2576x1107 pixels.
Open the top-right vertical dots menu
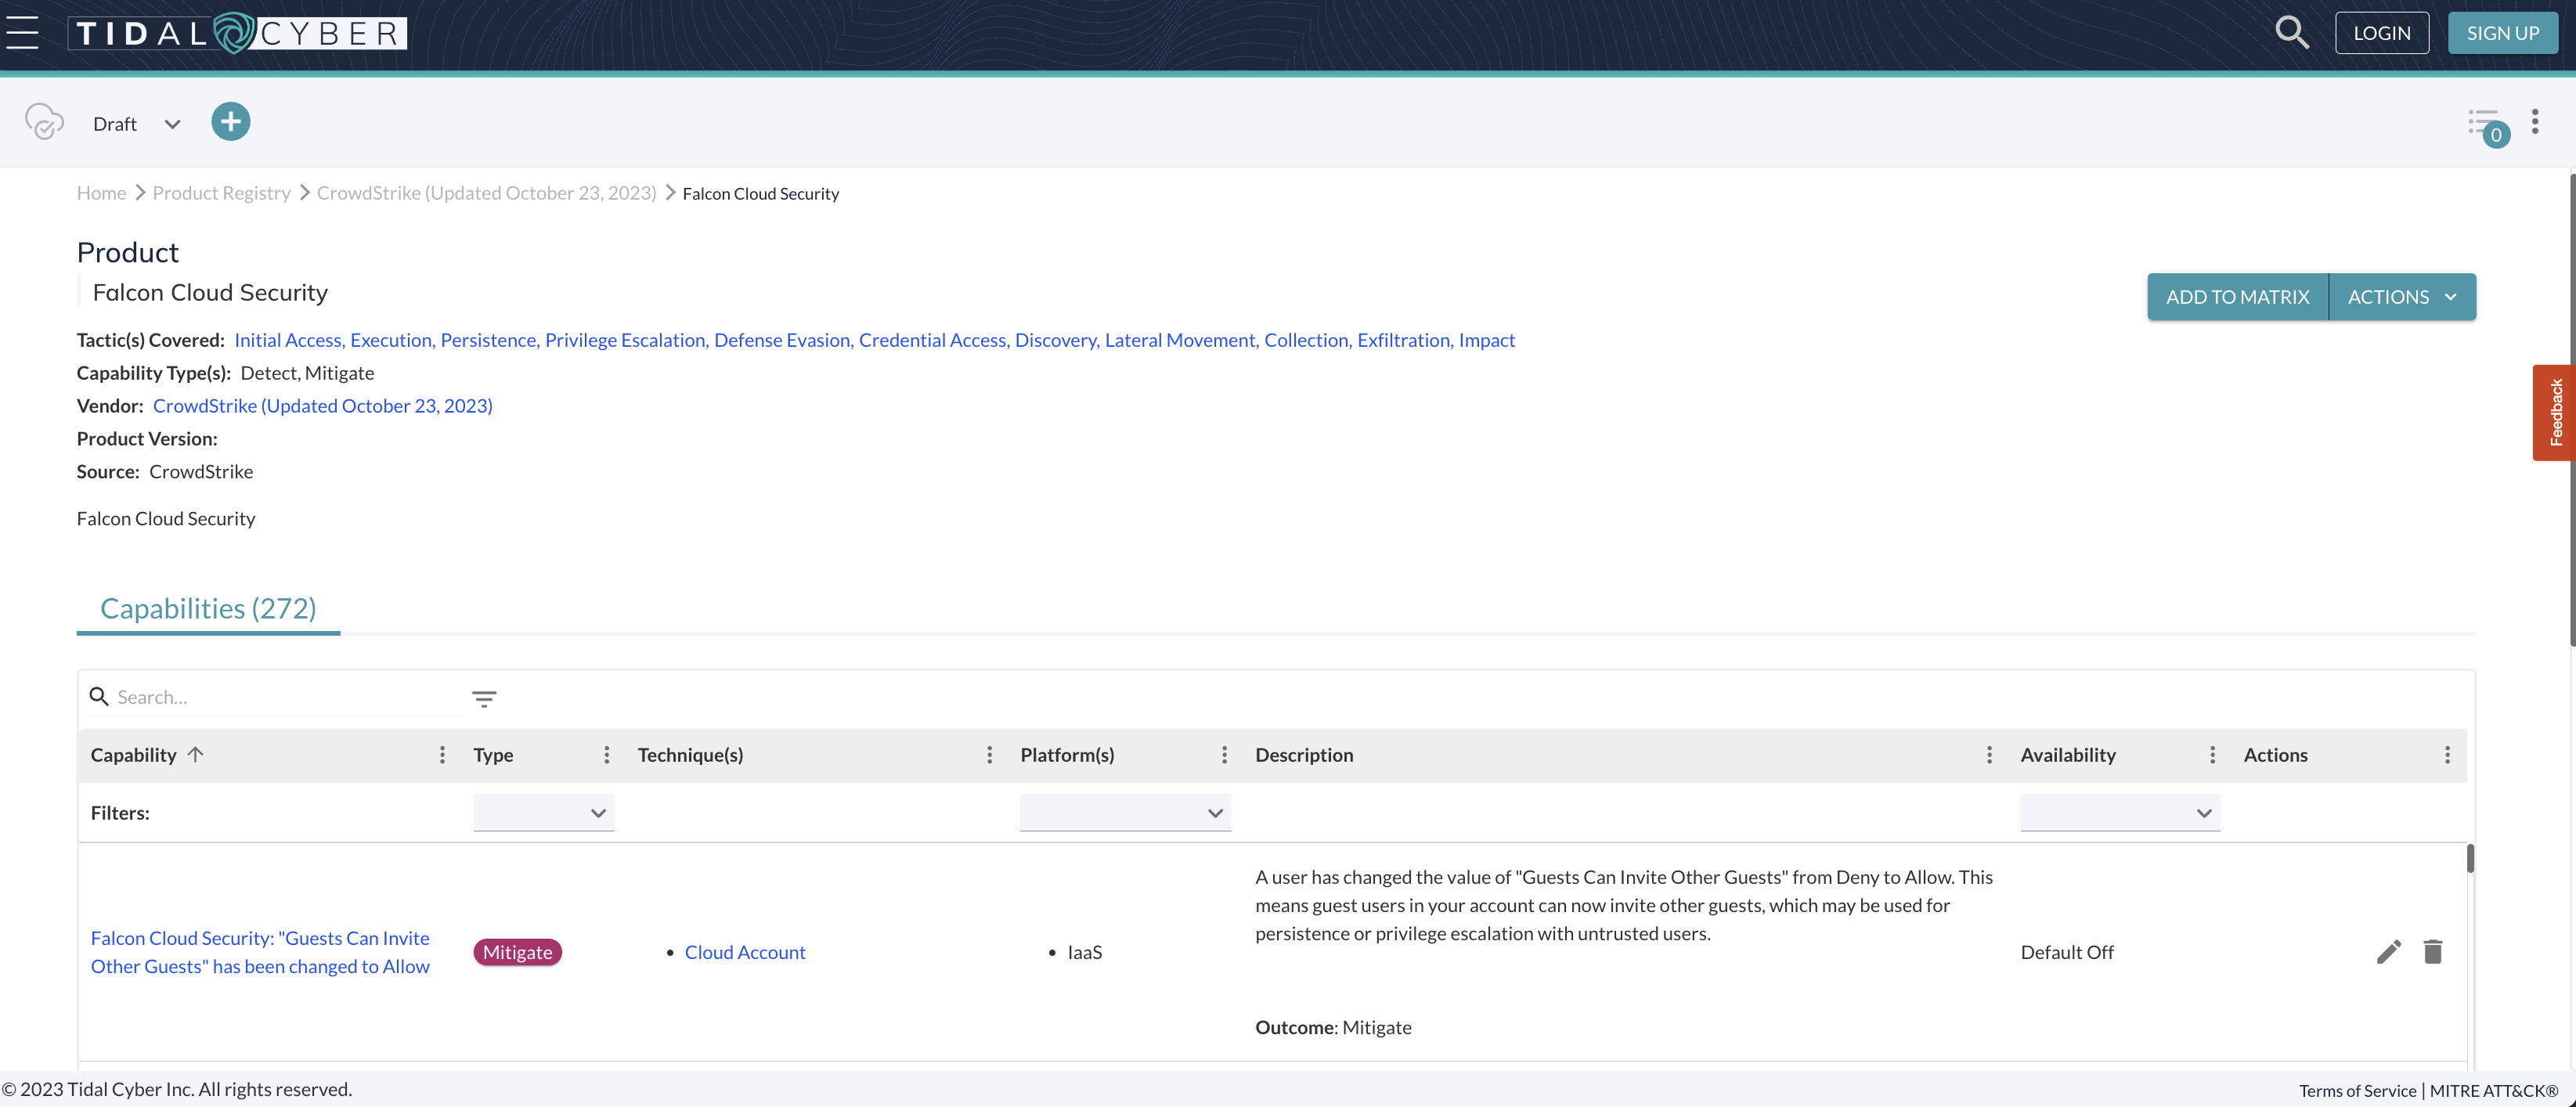pos(2534,122)
